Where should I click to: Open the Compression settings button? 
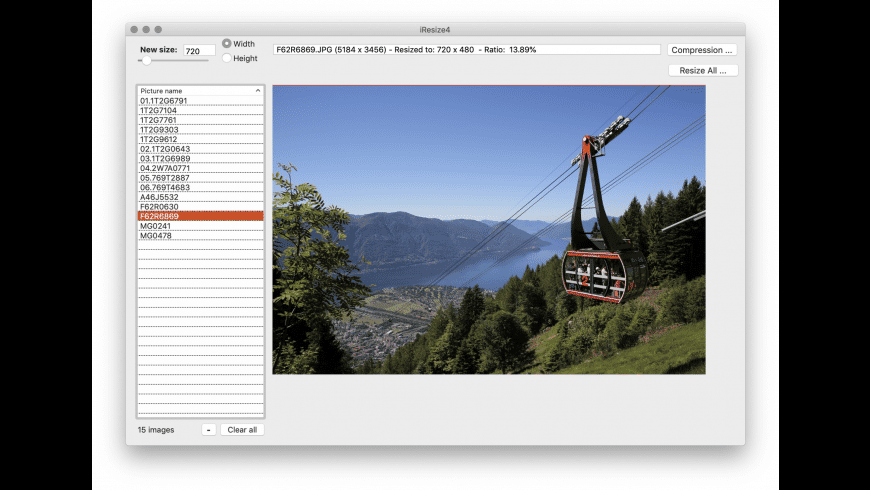click(702, 50)
